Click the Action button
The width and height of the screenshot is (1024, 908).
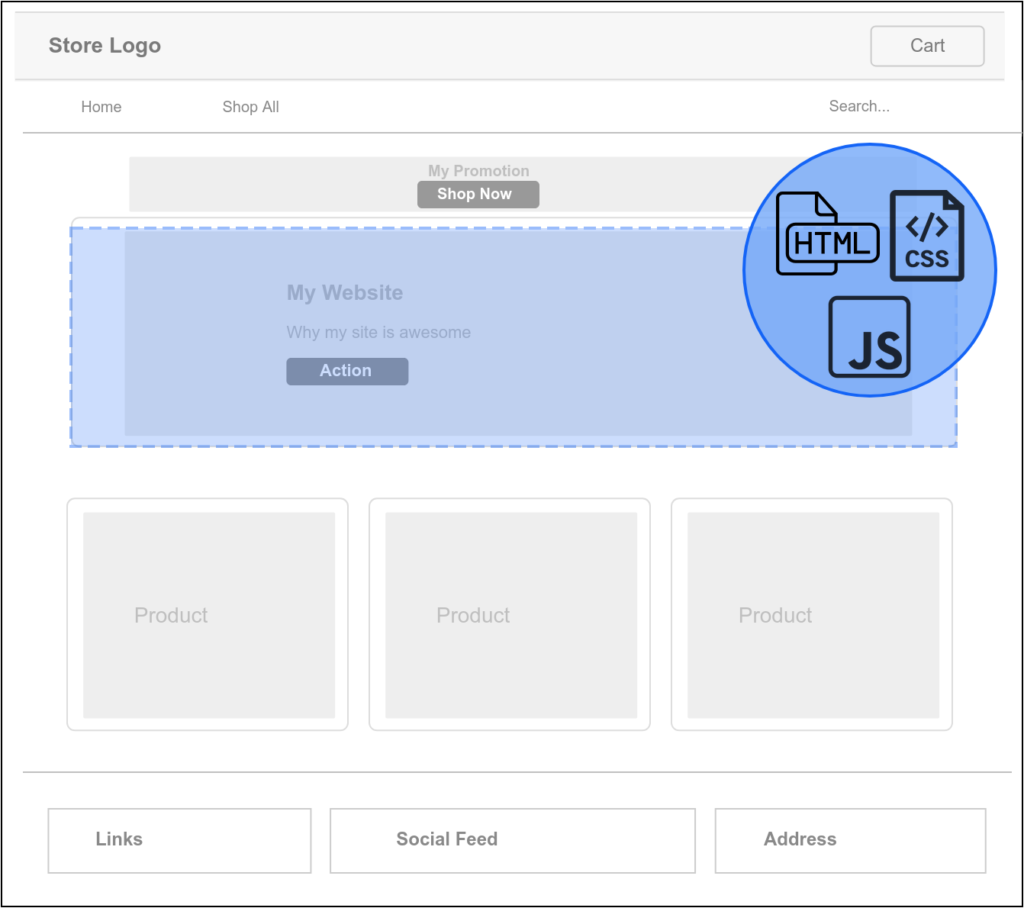pyautogui.click(x=347, y=371)
